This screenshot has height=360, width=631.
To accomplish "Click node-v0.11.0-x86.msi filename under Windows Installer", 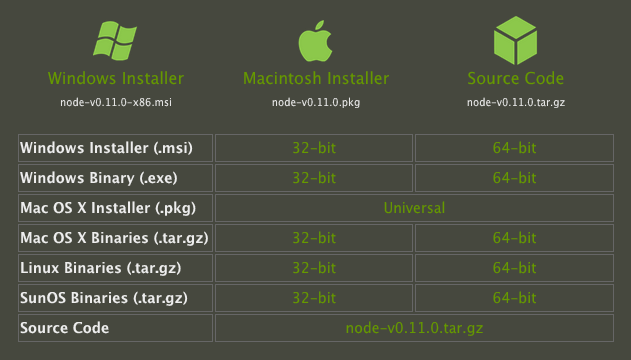I will tap(116, 102).
